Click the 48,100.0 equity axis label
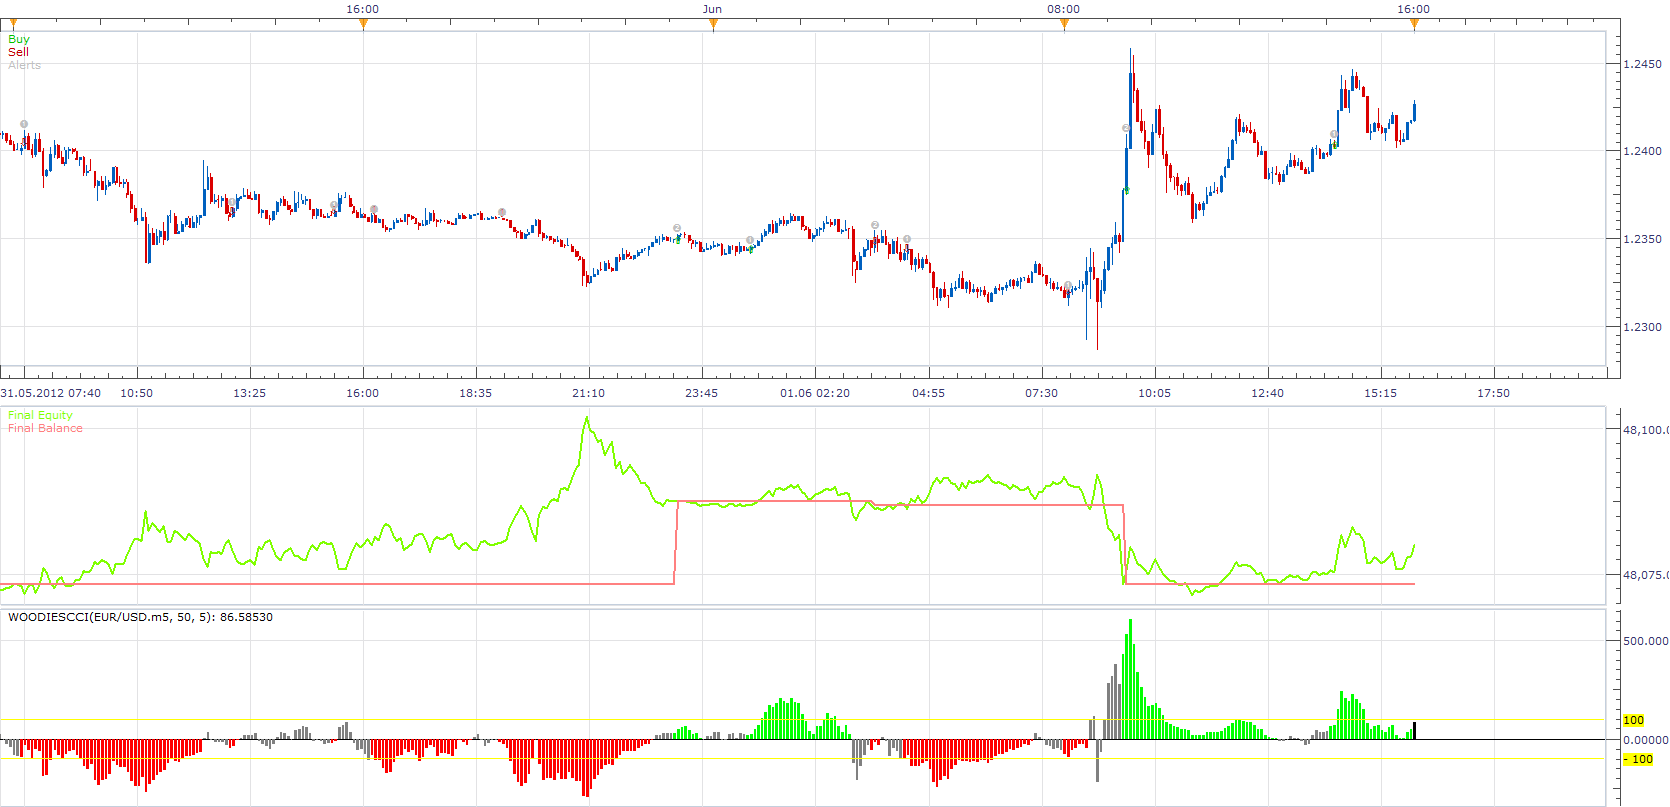 coord(1646,430)
